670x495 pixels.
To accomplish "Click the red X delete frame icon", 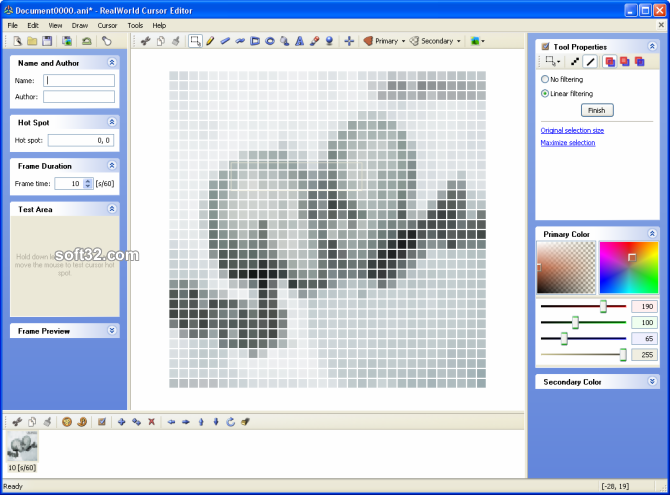I will [x=151, y=422].
